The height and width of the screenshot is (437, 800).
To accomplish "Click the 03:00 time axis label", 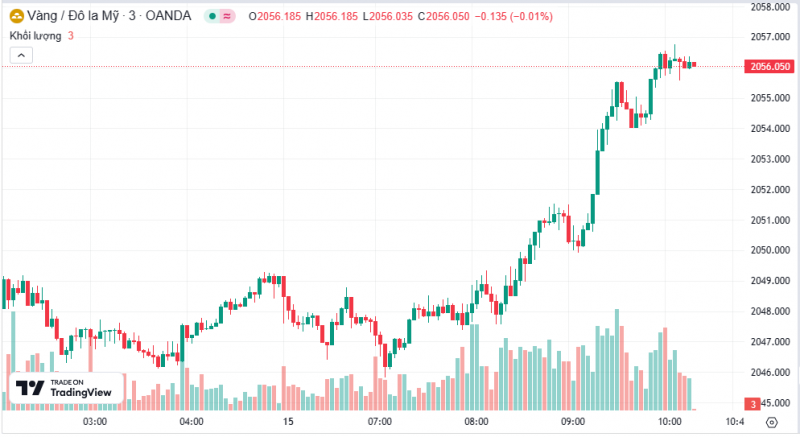I will (x=95, y=422).
